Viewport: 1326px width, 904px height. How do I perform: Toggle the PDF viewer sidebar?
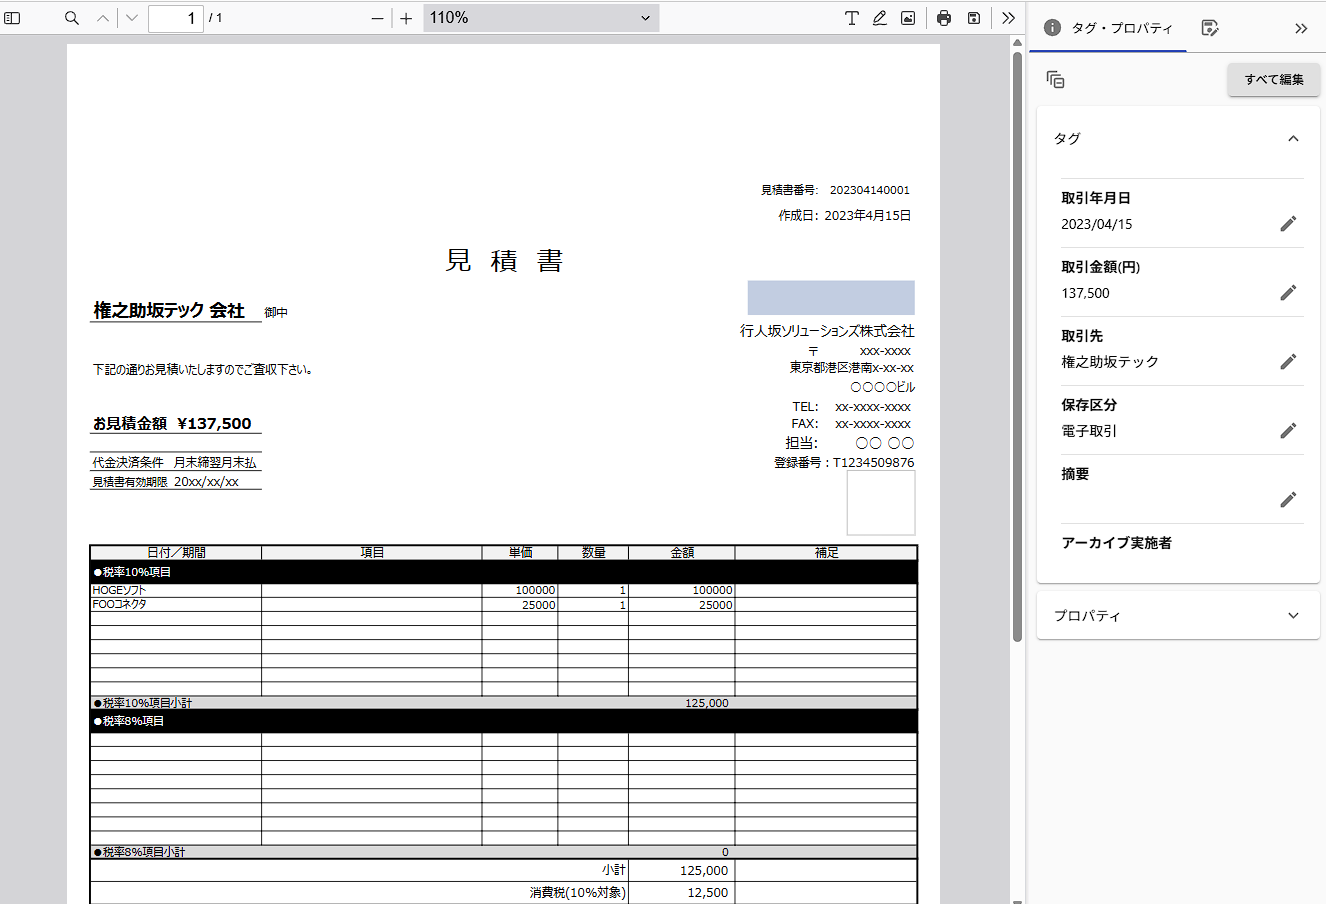pos(13,18)
